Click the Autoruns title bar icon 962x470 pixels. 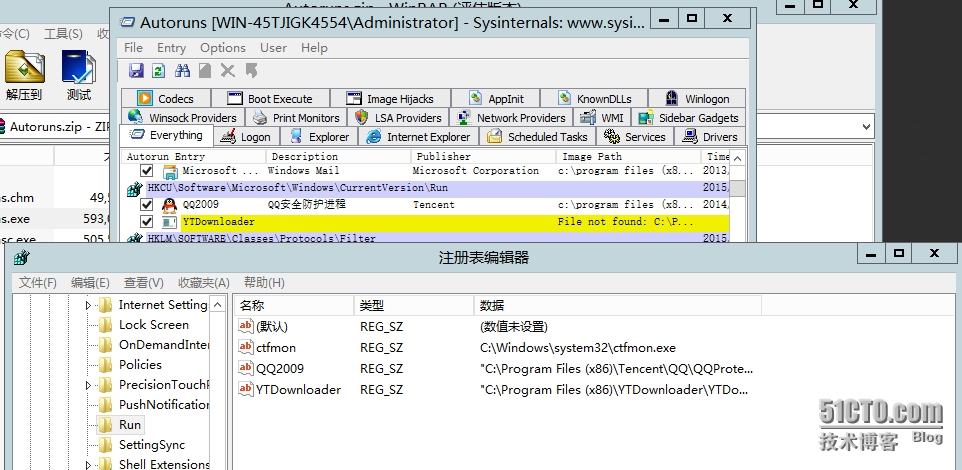[128, 23]
